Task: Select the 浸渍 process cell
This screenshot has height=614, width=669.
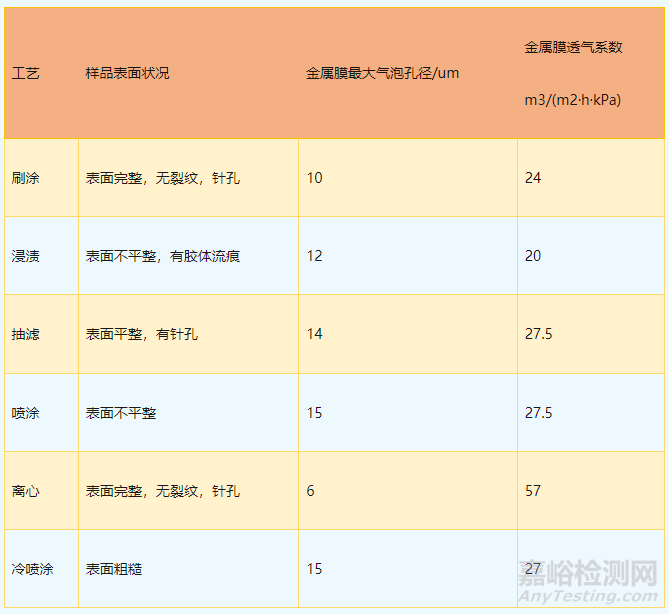Action: [26, 256]
